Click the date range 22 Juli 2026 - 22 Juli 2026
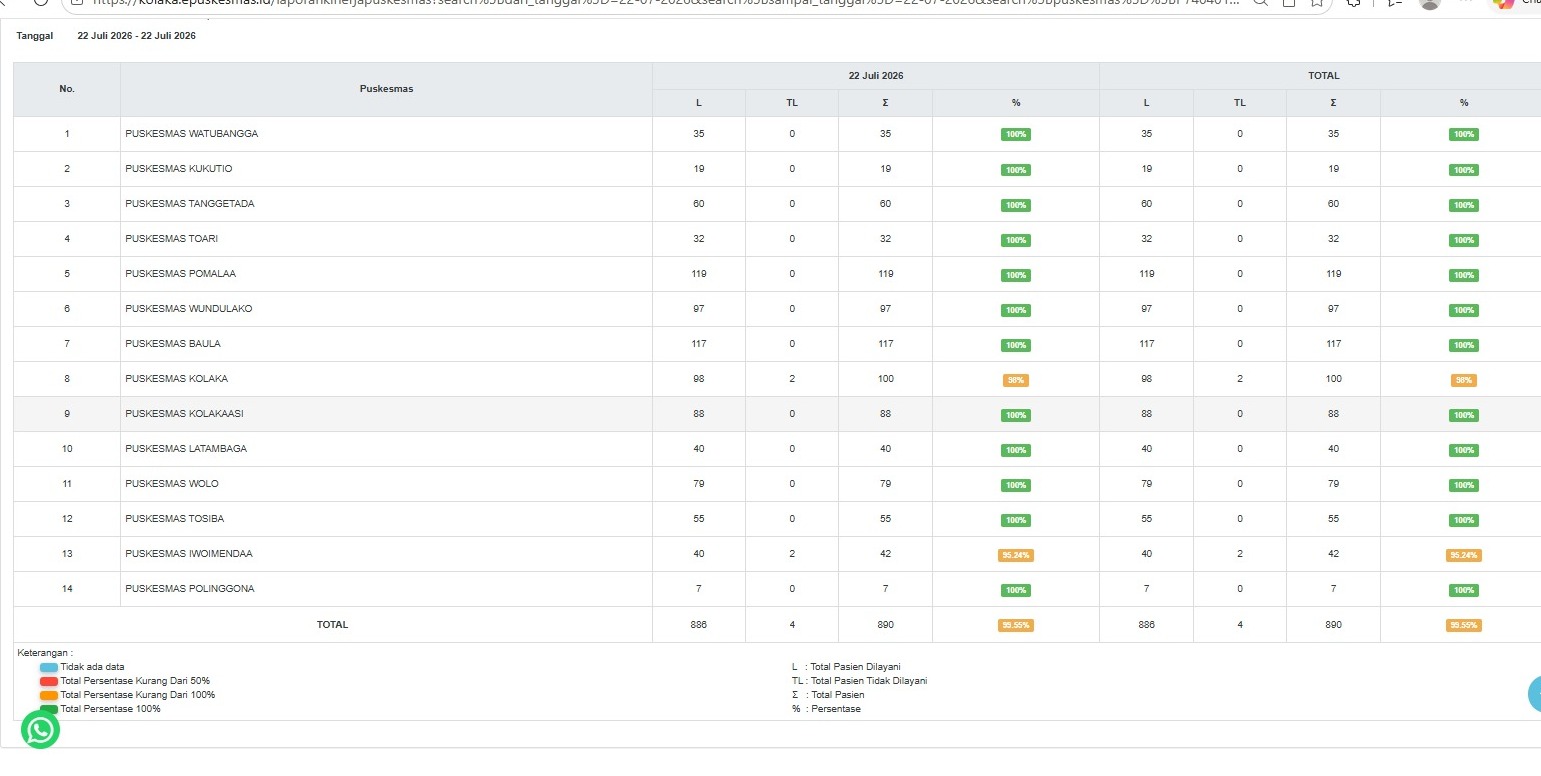The height and width of the screenshot is (776, 1541). pyautogui.click(x=137, y=36)
